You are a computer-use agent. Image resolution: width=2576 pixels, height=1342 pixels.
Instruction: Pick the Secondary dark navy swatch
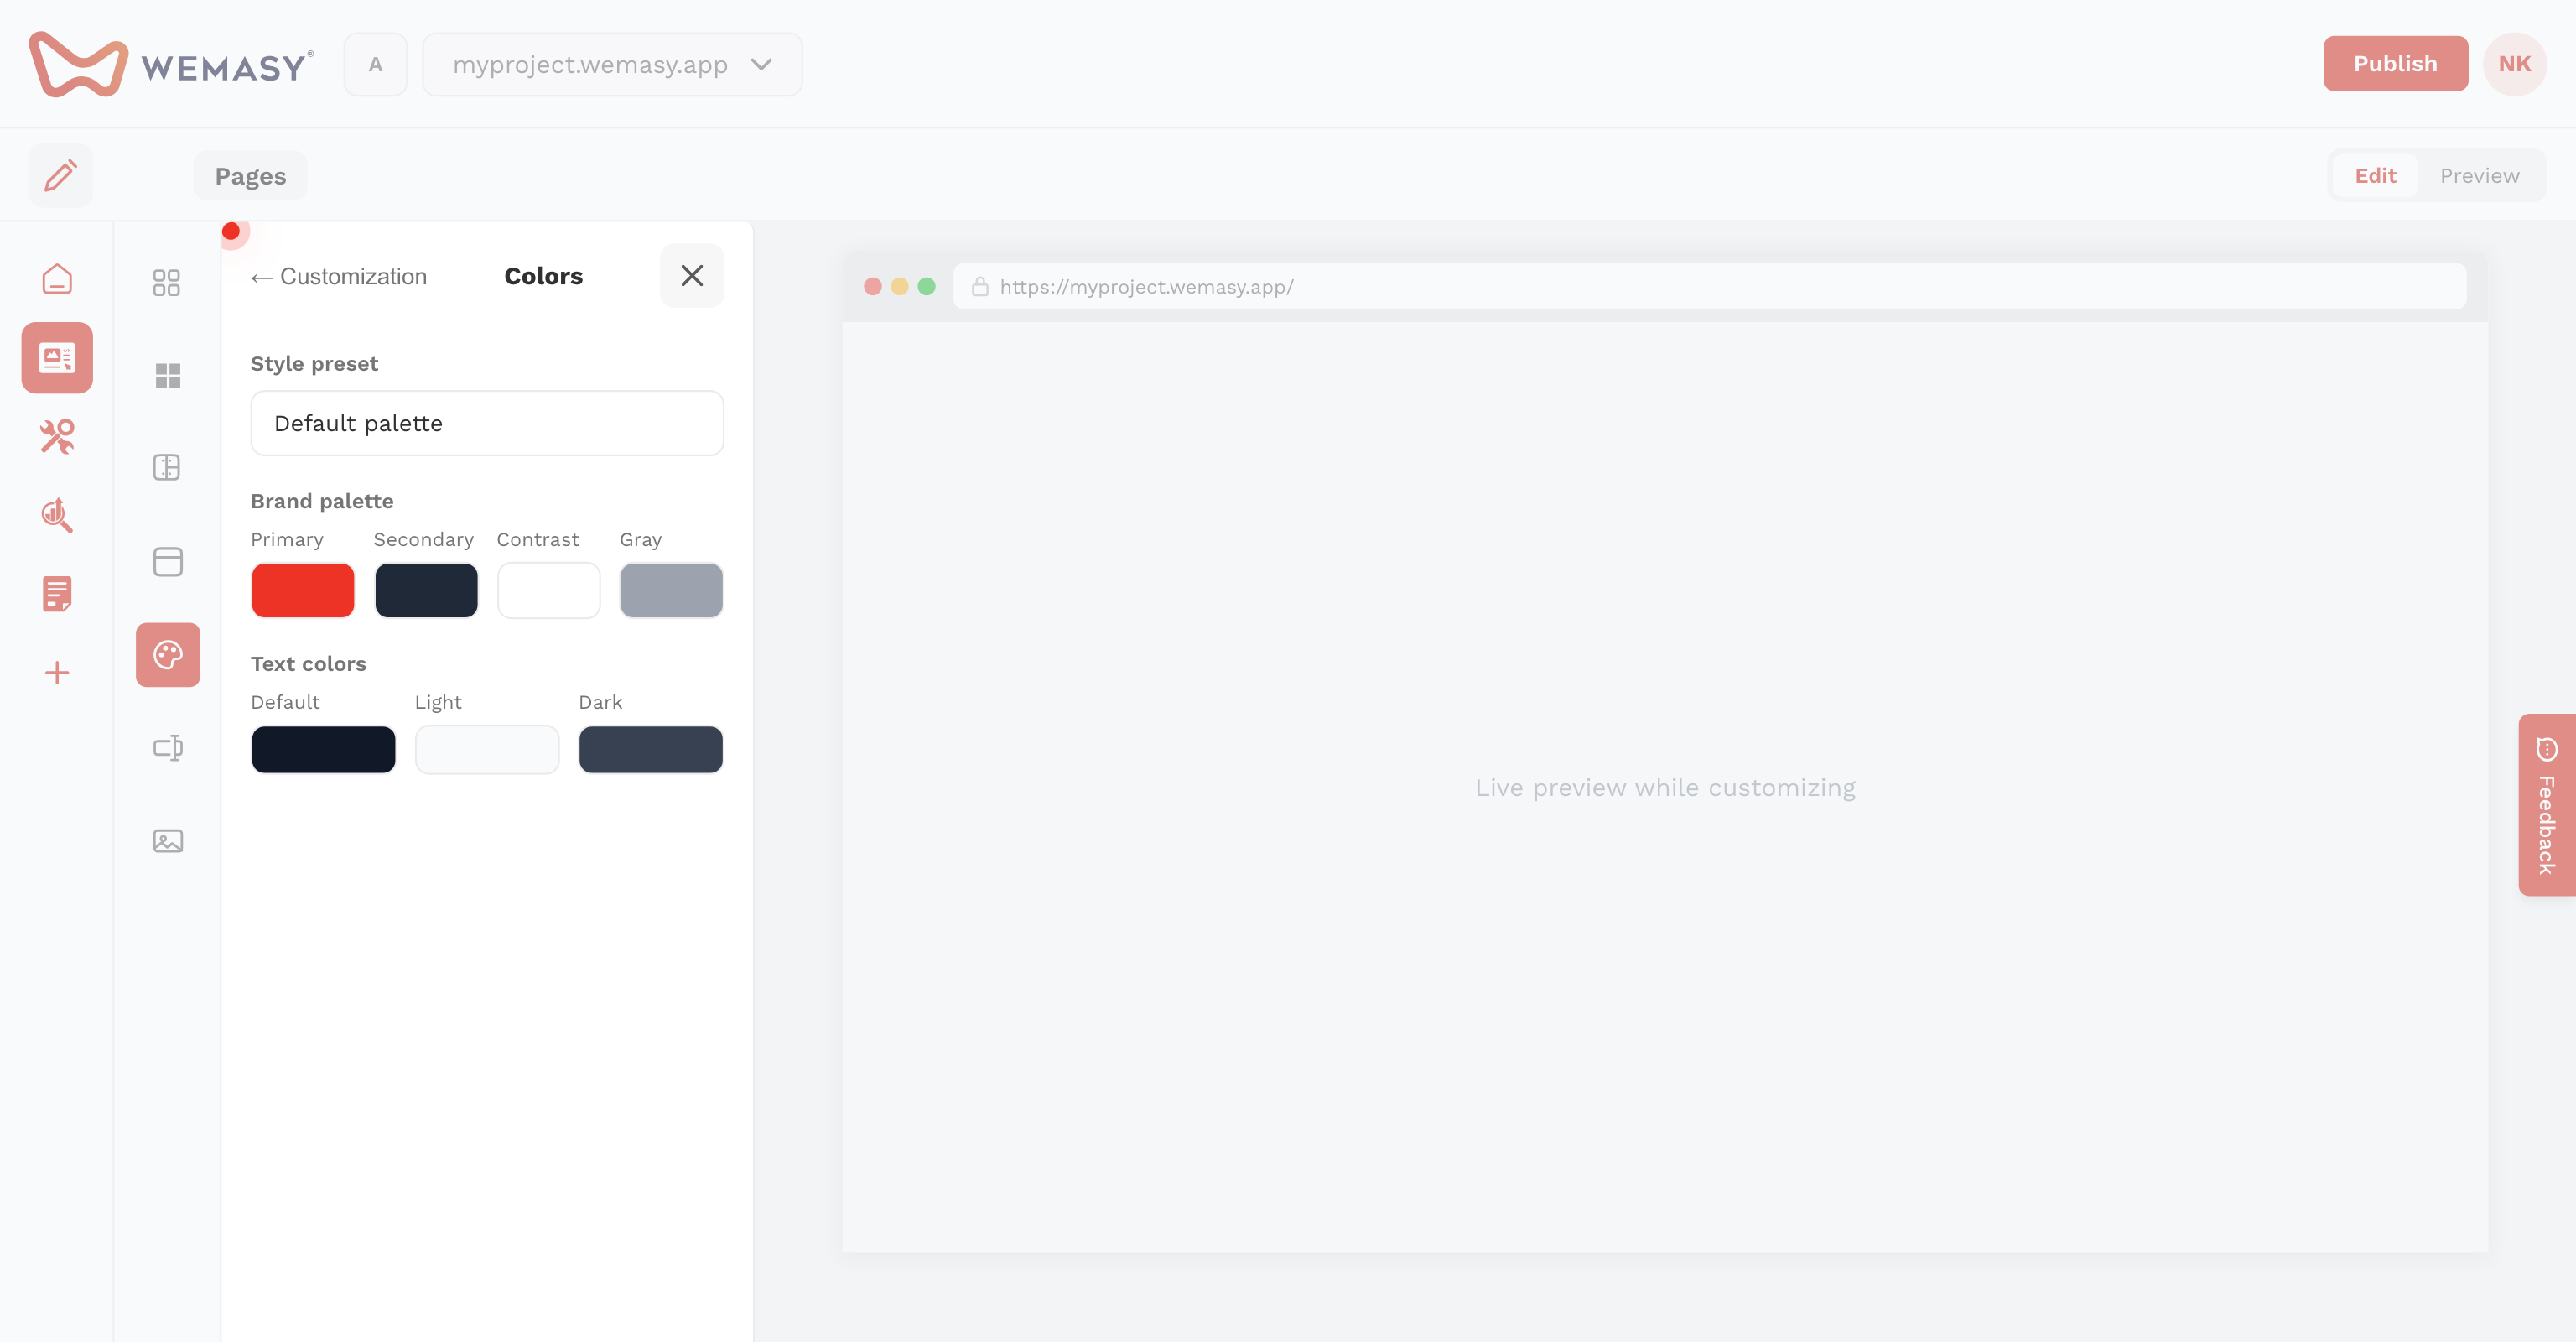pyautogui.click(x=426, y=590)
